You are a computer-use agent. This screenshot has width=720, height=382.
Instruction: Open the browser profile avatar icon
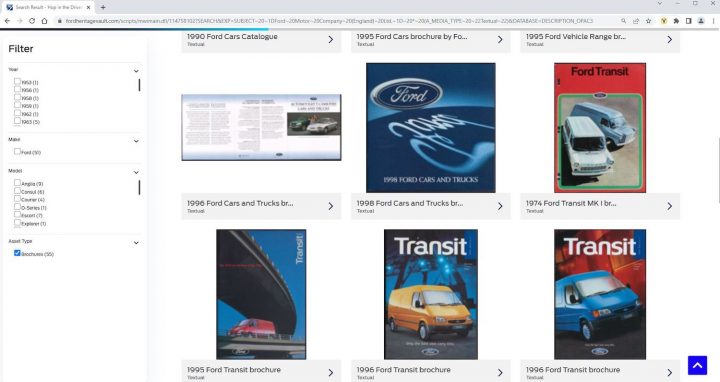[x=701, y=21]
